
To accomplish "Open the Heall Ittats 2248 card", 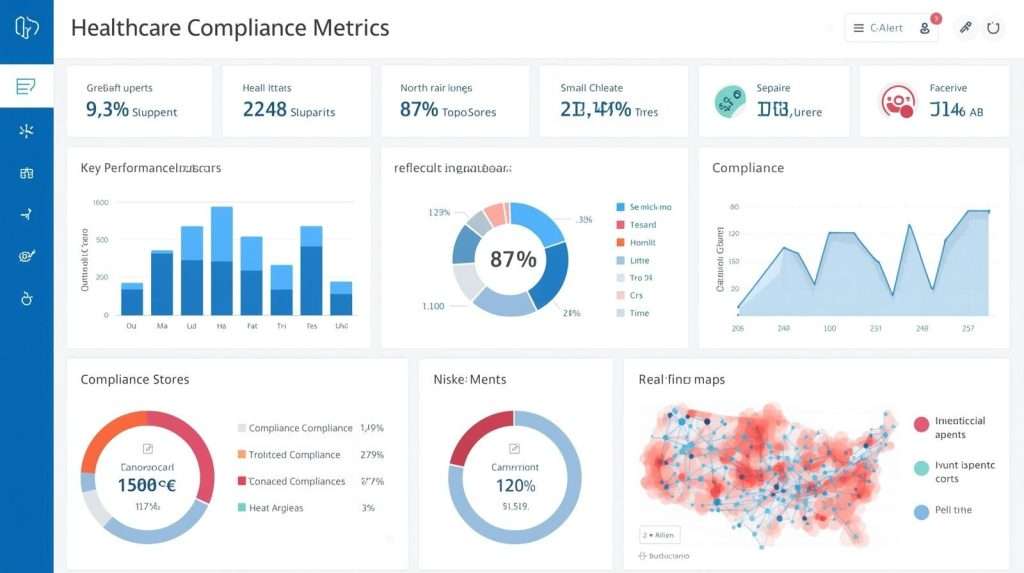I will 296,101.
